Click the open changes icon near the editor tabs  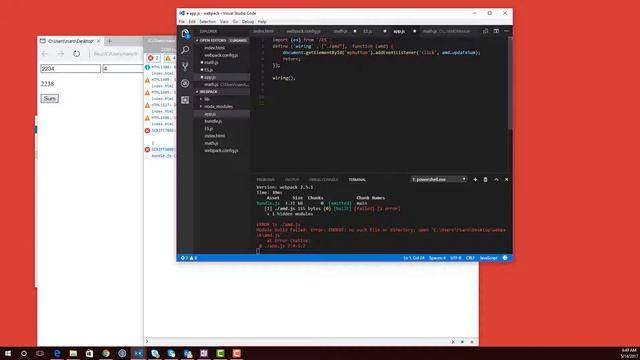485,31
